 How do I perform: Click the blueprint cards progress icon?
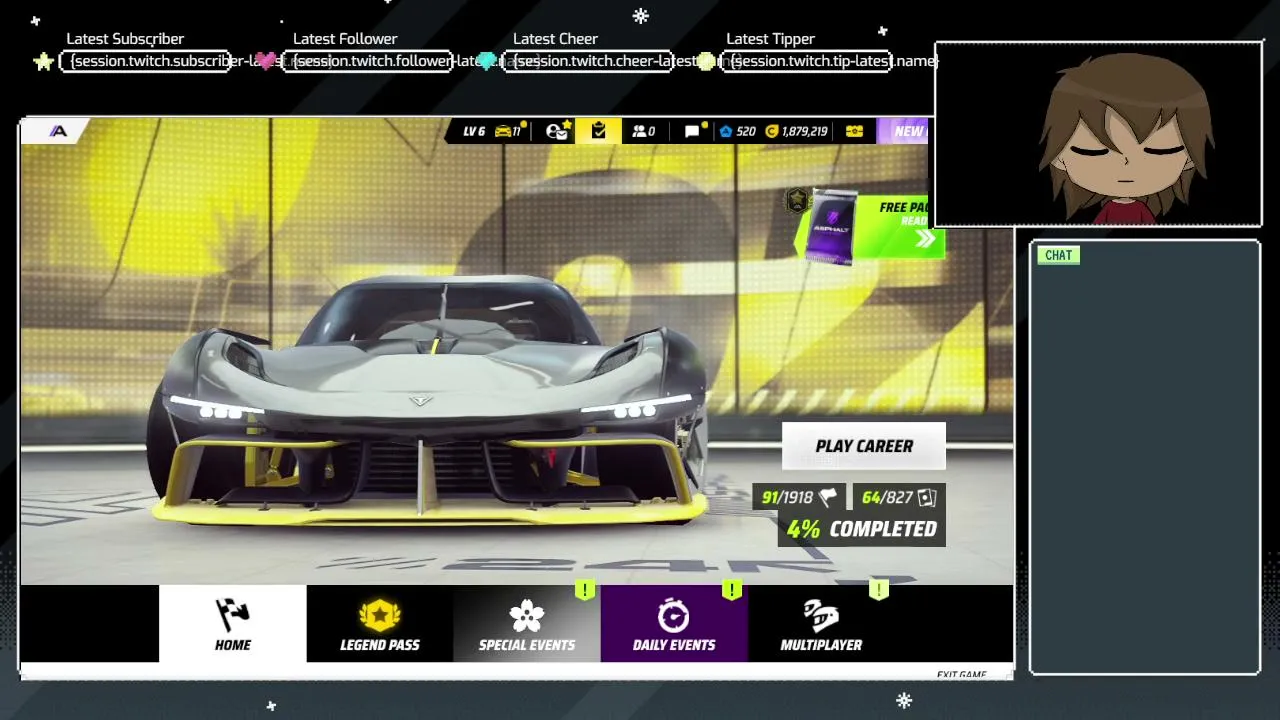coord(926,498)
